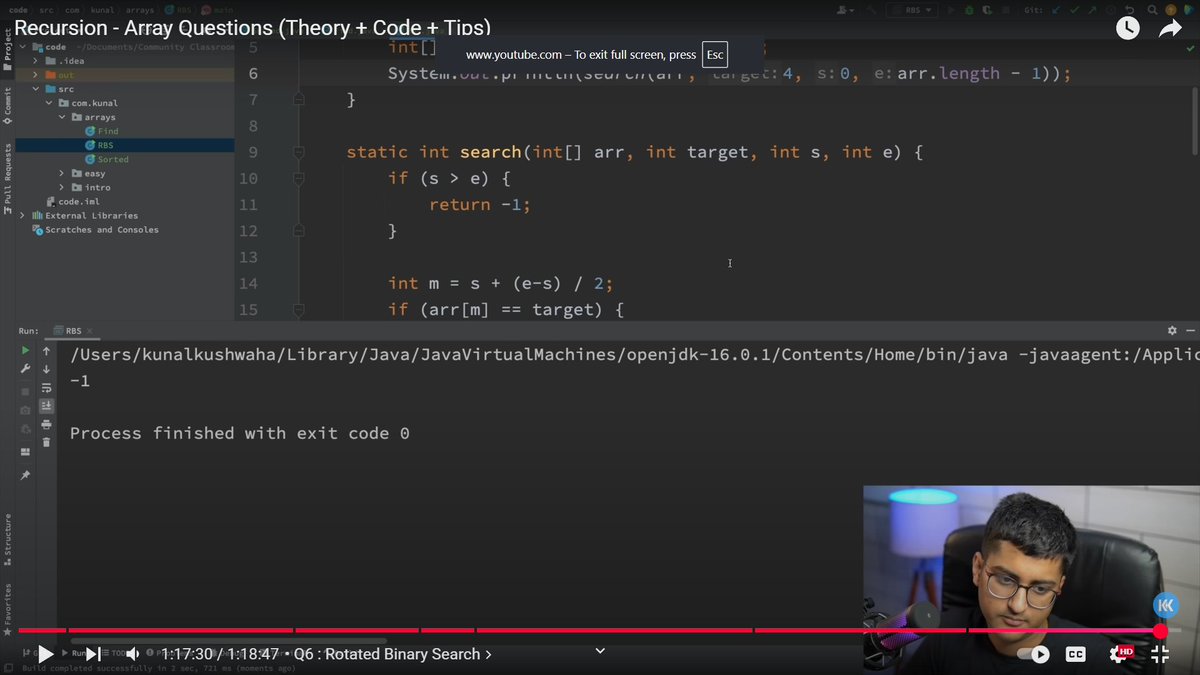Expand the easy package
The width and height of the screenshot is (1200, 675).
[62, 173]
